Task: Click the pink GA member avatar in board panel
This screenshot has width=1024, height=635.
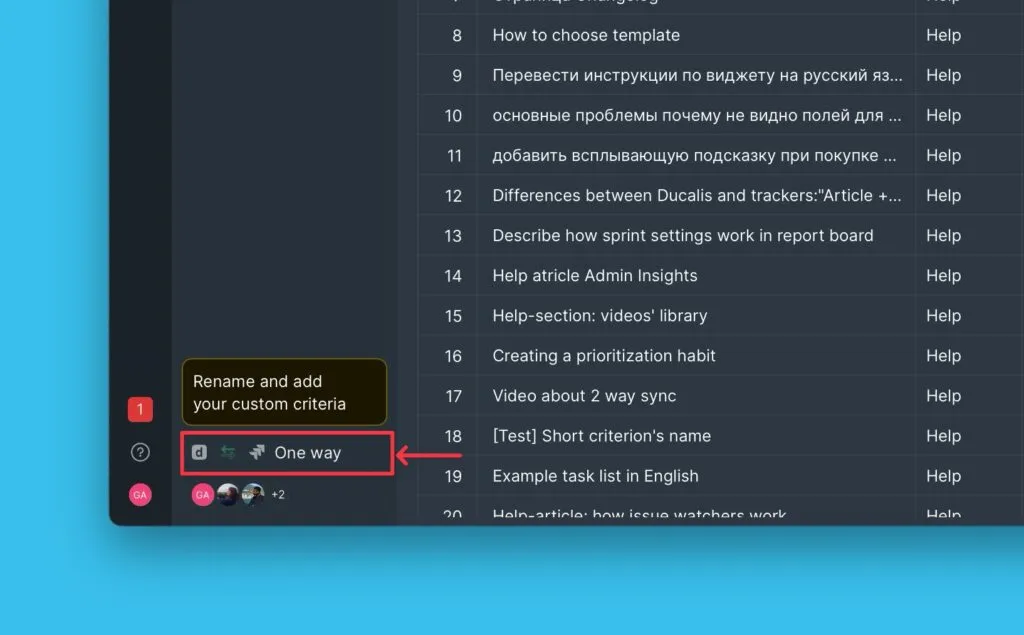Action: 202,494
